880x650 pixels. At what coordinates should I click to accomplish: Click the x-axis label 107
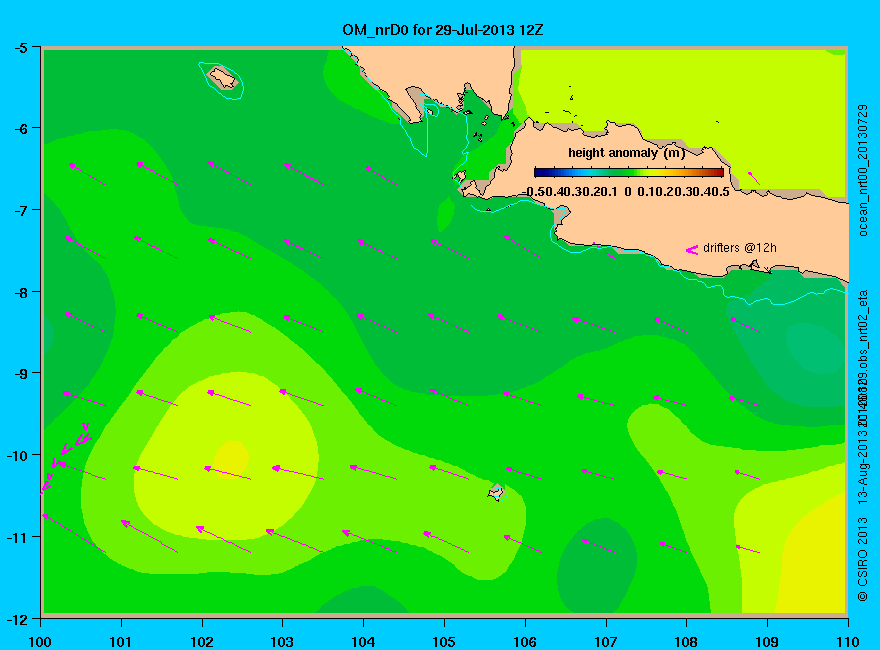coord(606,642)
